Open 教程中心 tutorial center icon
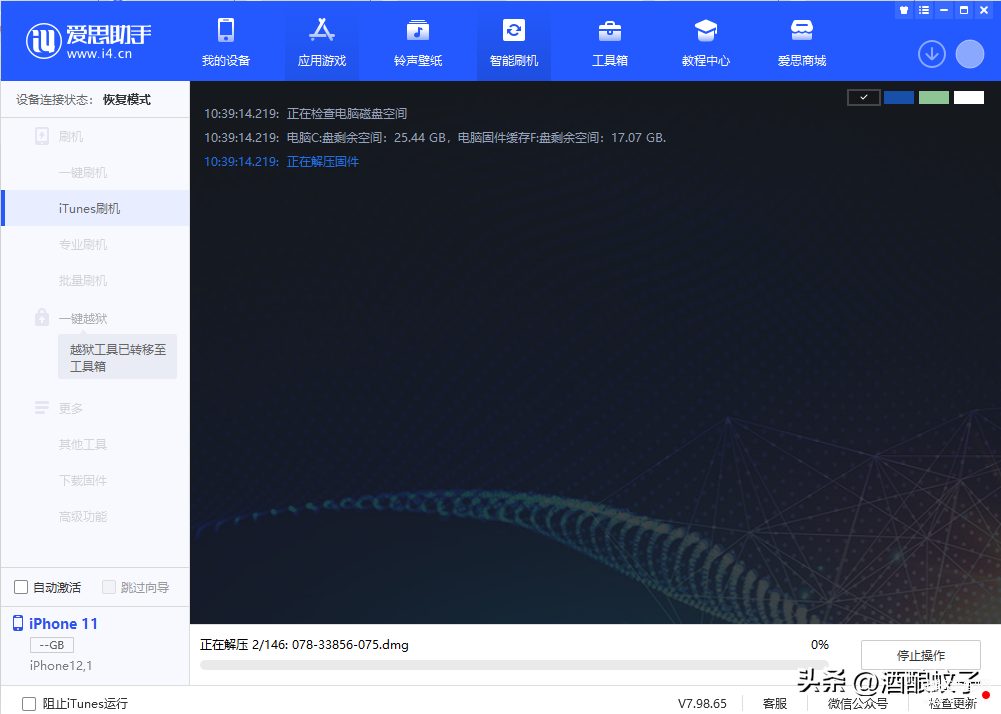Screen dimensions: 1001x714 coord(706,31)
